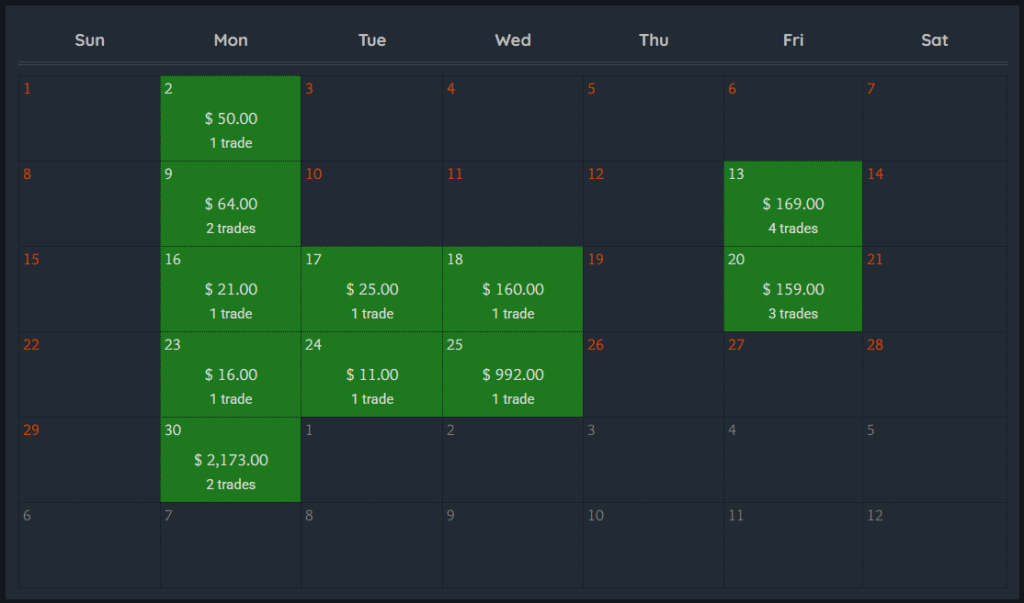The image size is (1024, 603).
Task: Click day 24 showing $11.00
Action: (371, 375)
